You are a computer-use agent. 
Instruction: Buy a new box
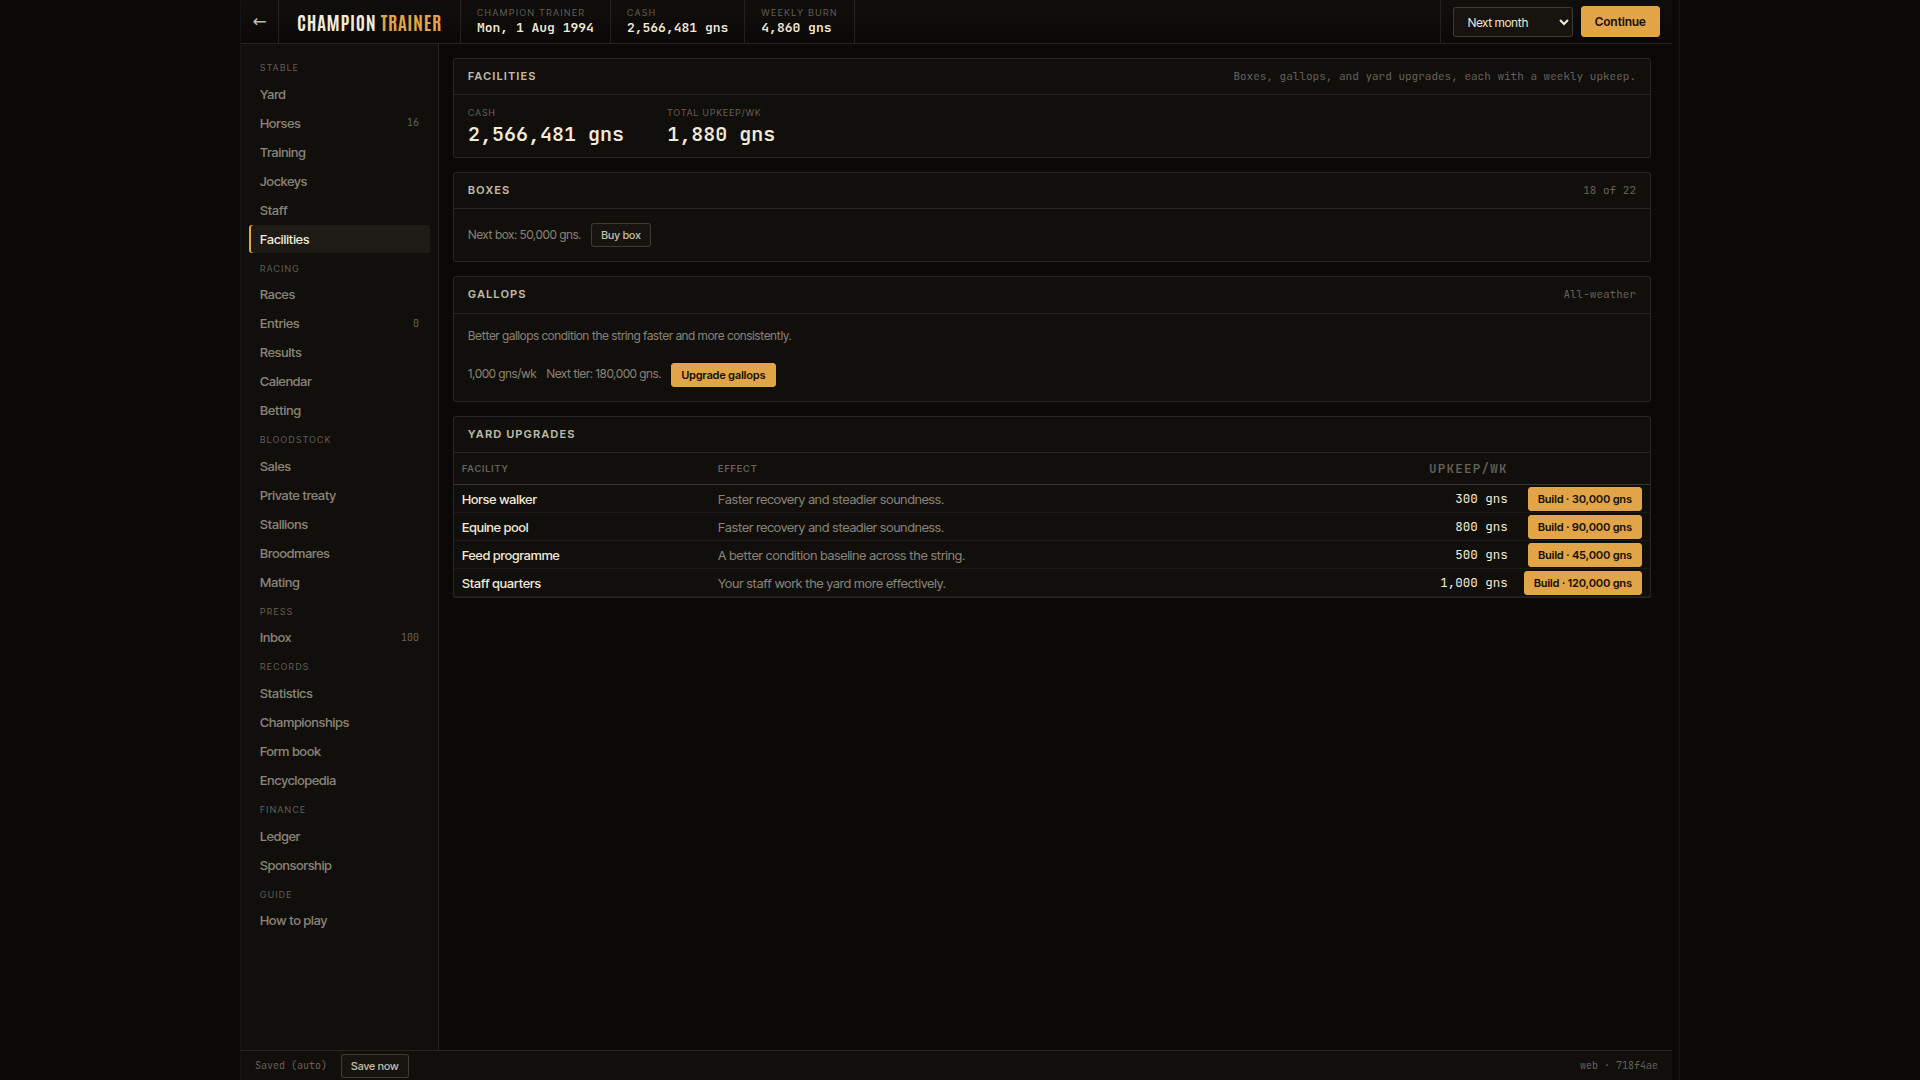(x=621, y=235)
